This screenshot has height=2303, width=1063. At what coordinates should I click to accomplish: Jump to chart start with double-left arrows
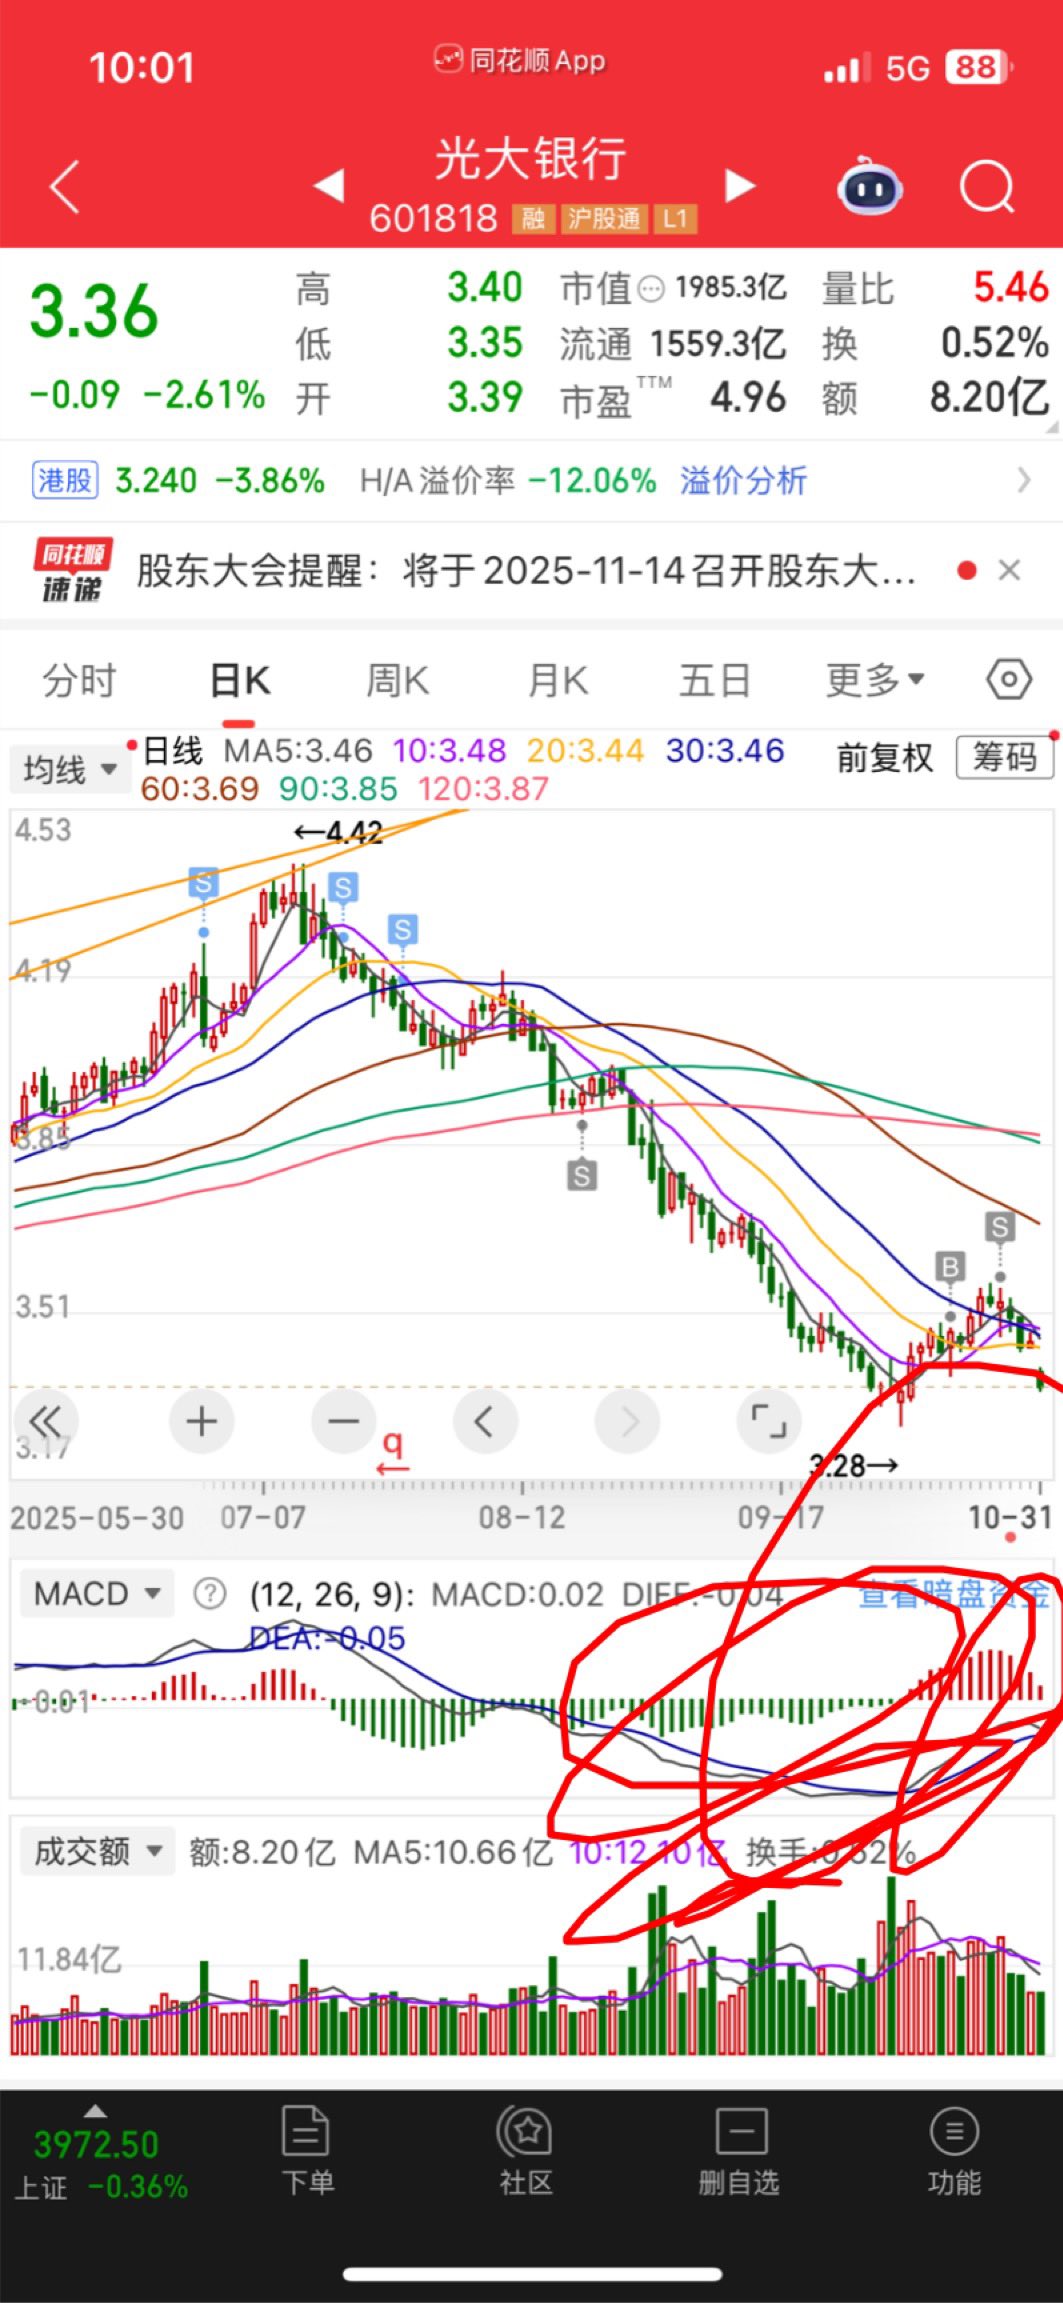tap(46, 1421)
